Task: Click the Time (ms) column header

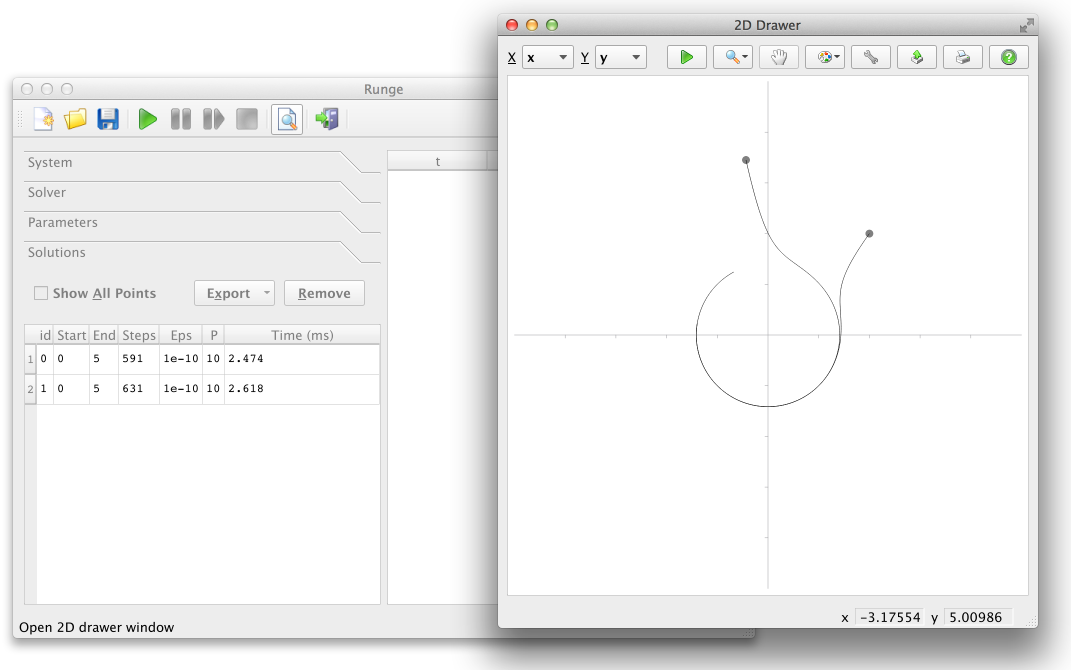Action: 302,335
